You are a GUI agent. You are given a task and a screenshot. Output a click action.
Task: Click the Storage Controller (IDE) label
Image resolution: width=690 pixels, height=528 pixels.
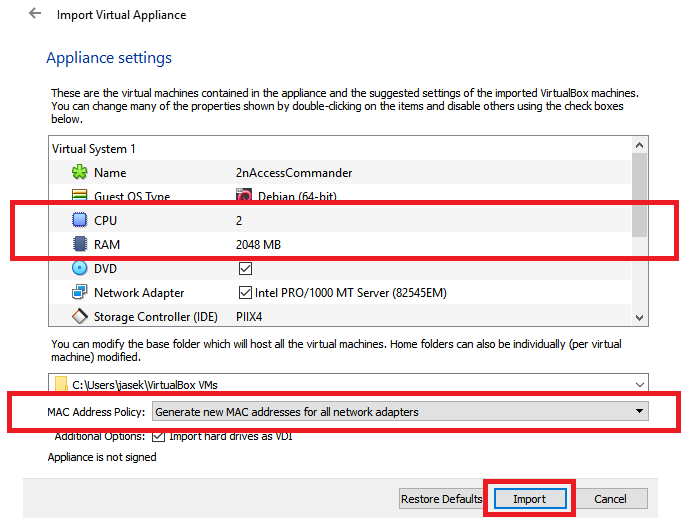click(156, 317)
